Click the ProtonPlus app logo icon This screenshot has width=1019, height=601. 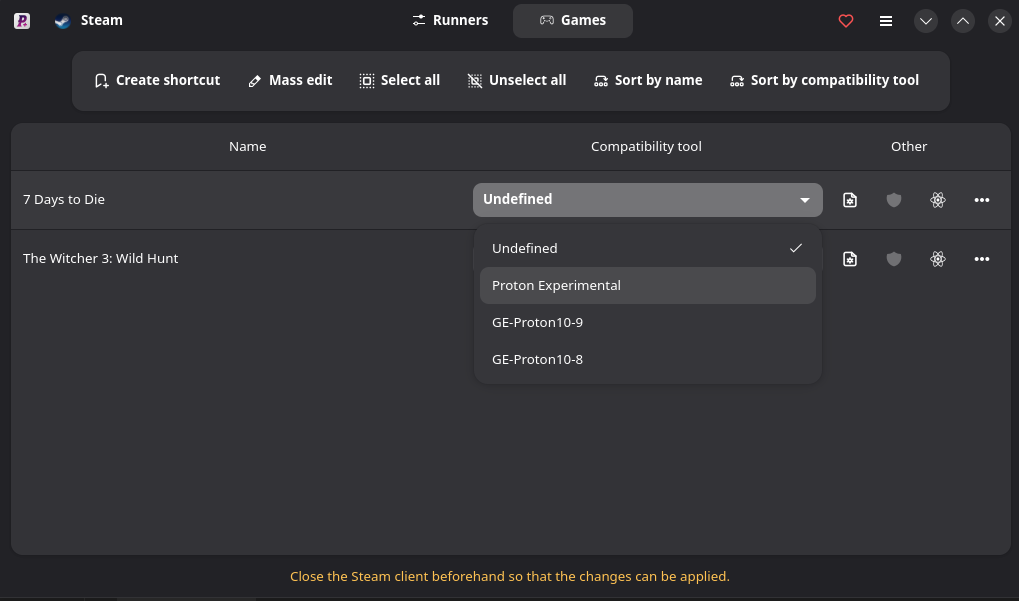click(x=22, y=21)
